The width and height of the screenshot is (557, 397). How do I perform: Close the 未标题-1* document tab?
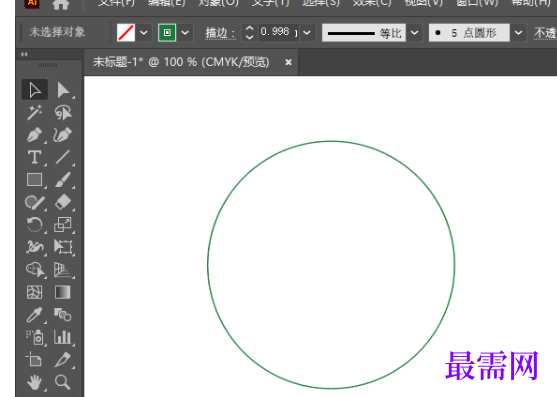(x=288, y=62)
